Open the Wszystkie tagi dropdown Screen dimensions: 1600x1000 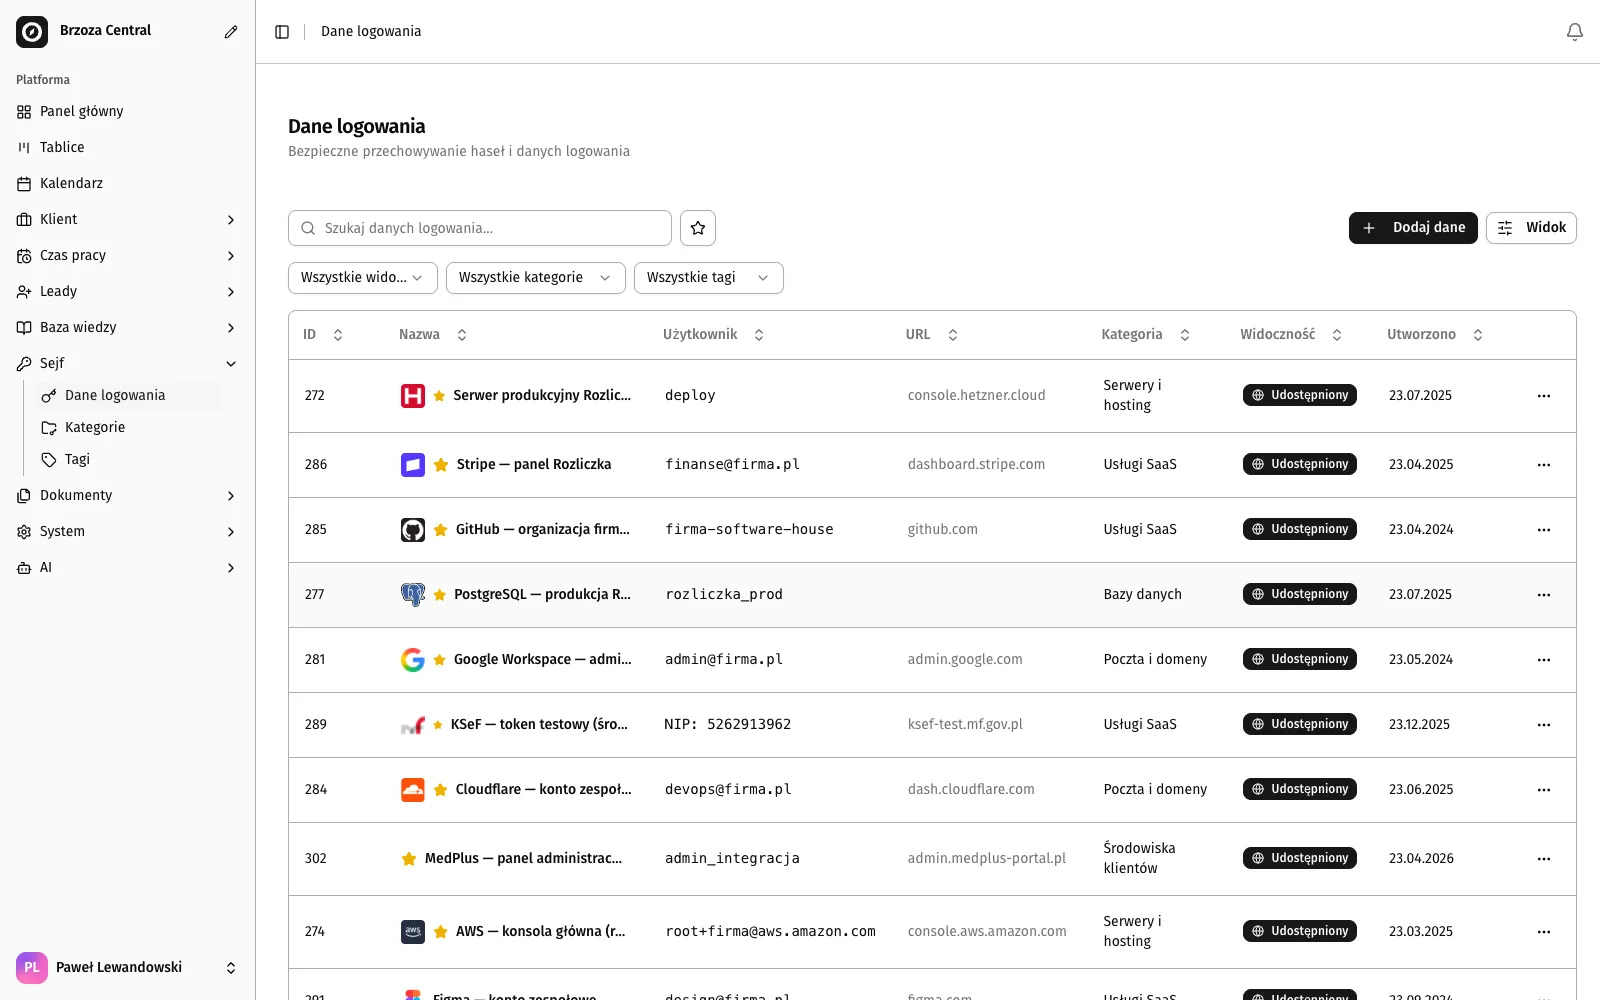709,278
